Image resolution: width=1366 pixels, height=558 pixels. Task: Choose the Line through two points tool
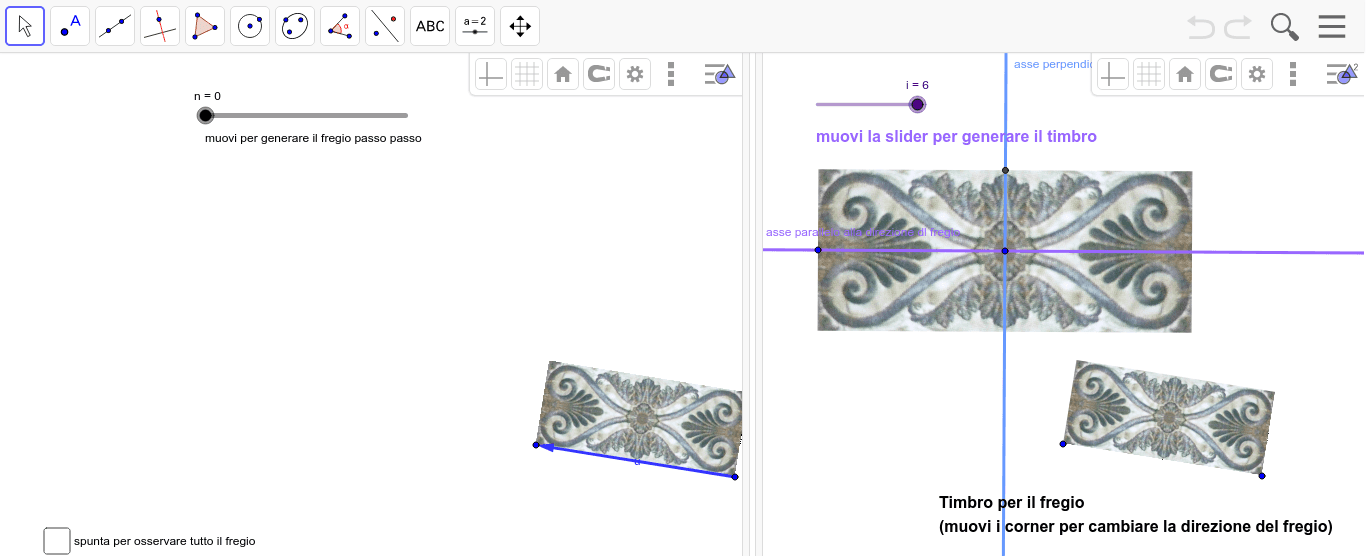(x=115, y=26)
